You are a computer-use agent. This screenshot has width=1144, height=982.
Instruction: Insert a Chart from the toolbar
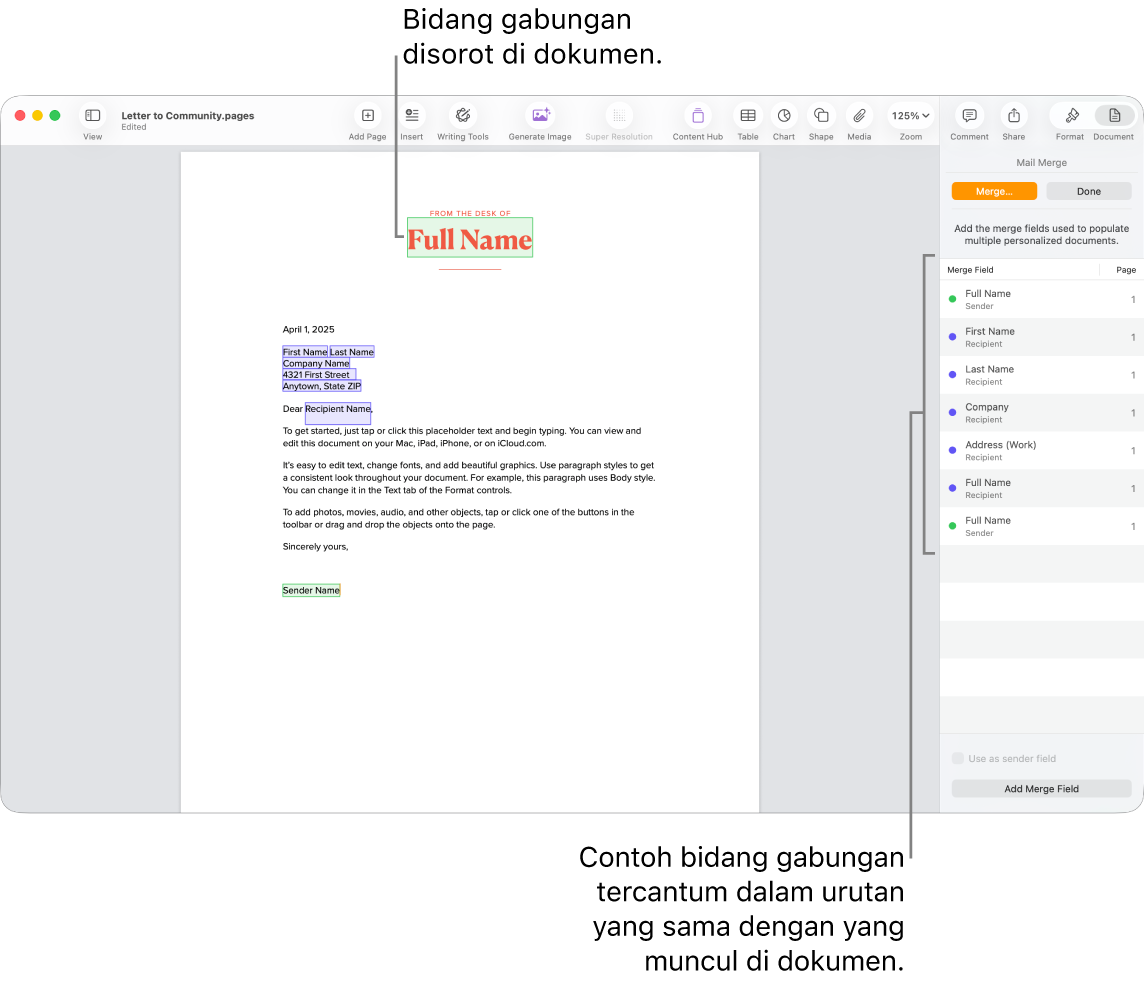point(784,115)
